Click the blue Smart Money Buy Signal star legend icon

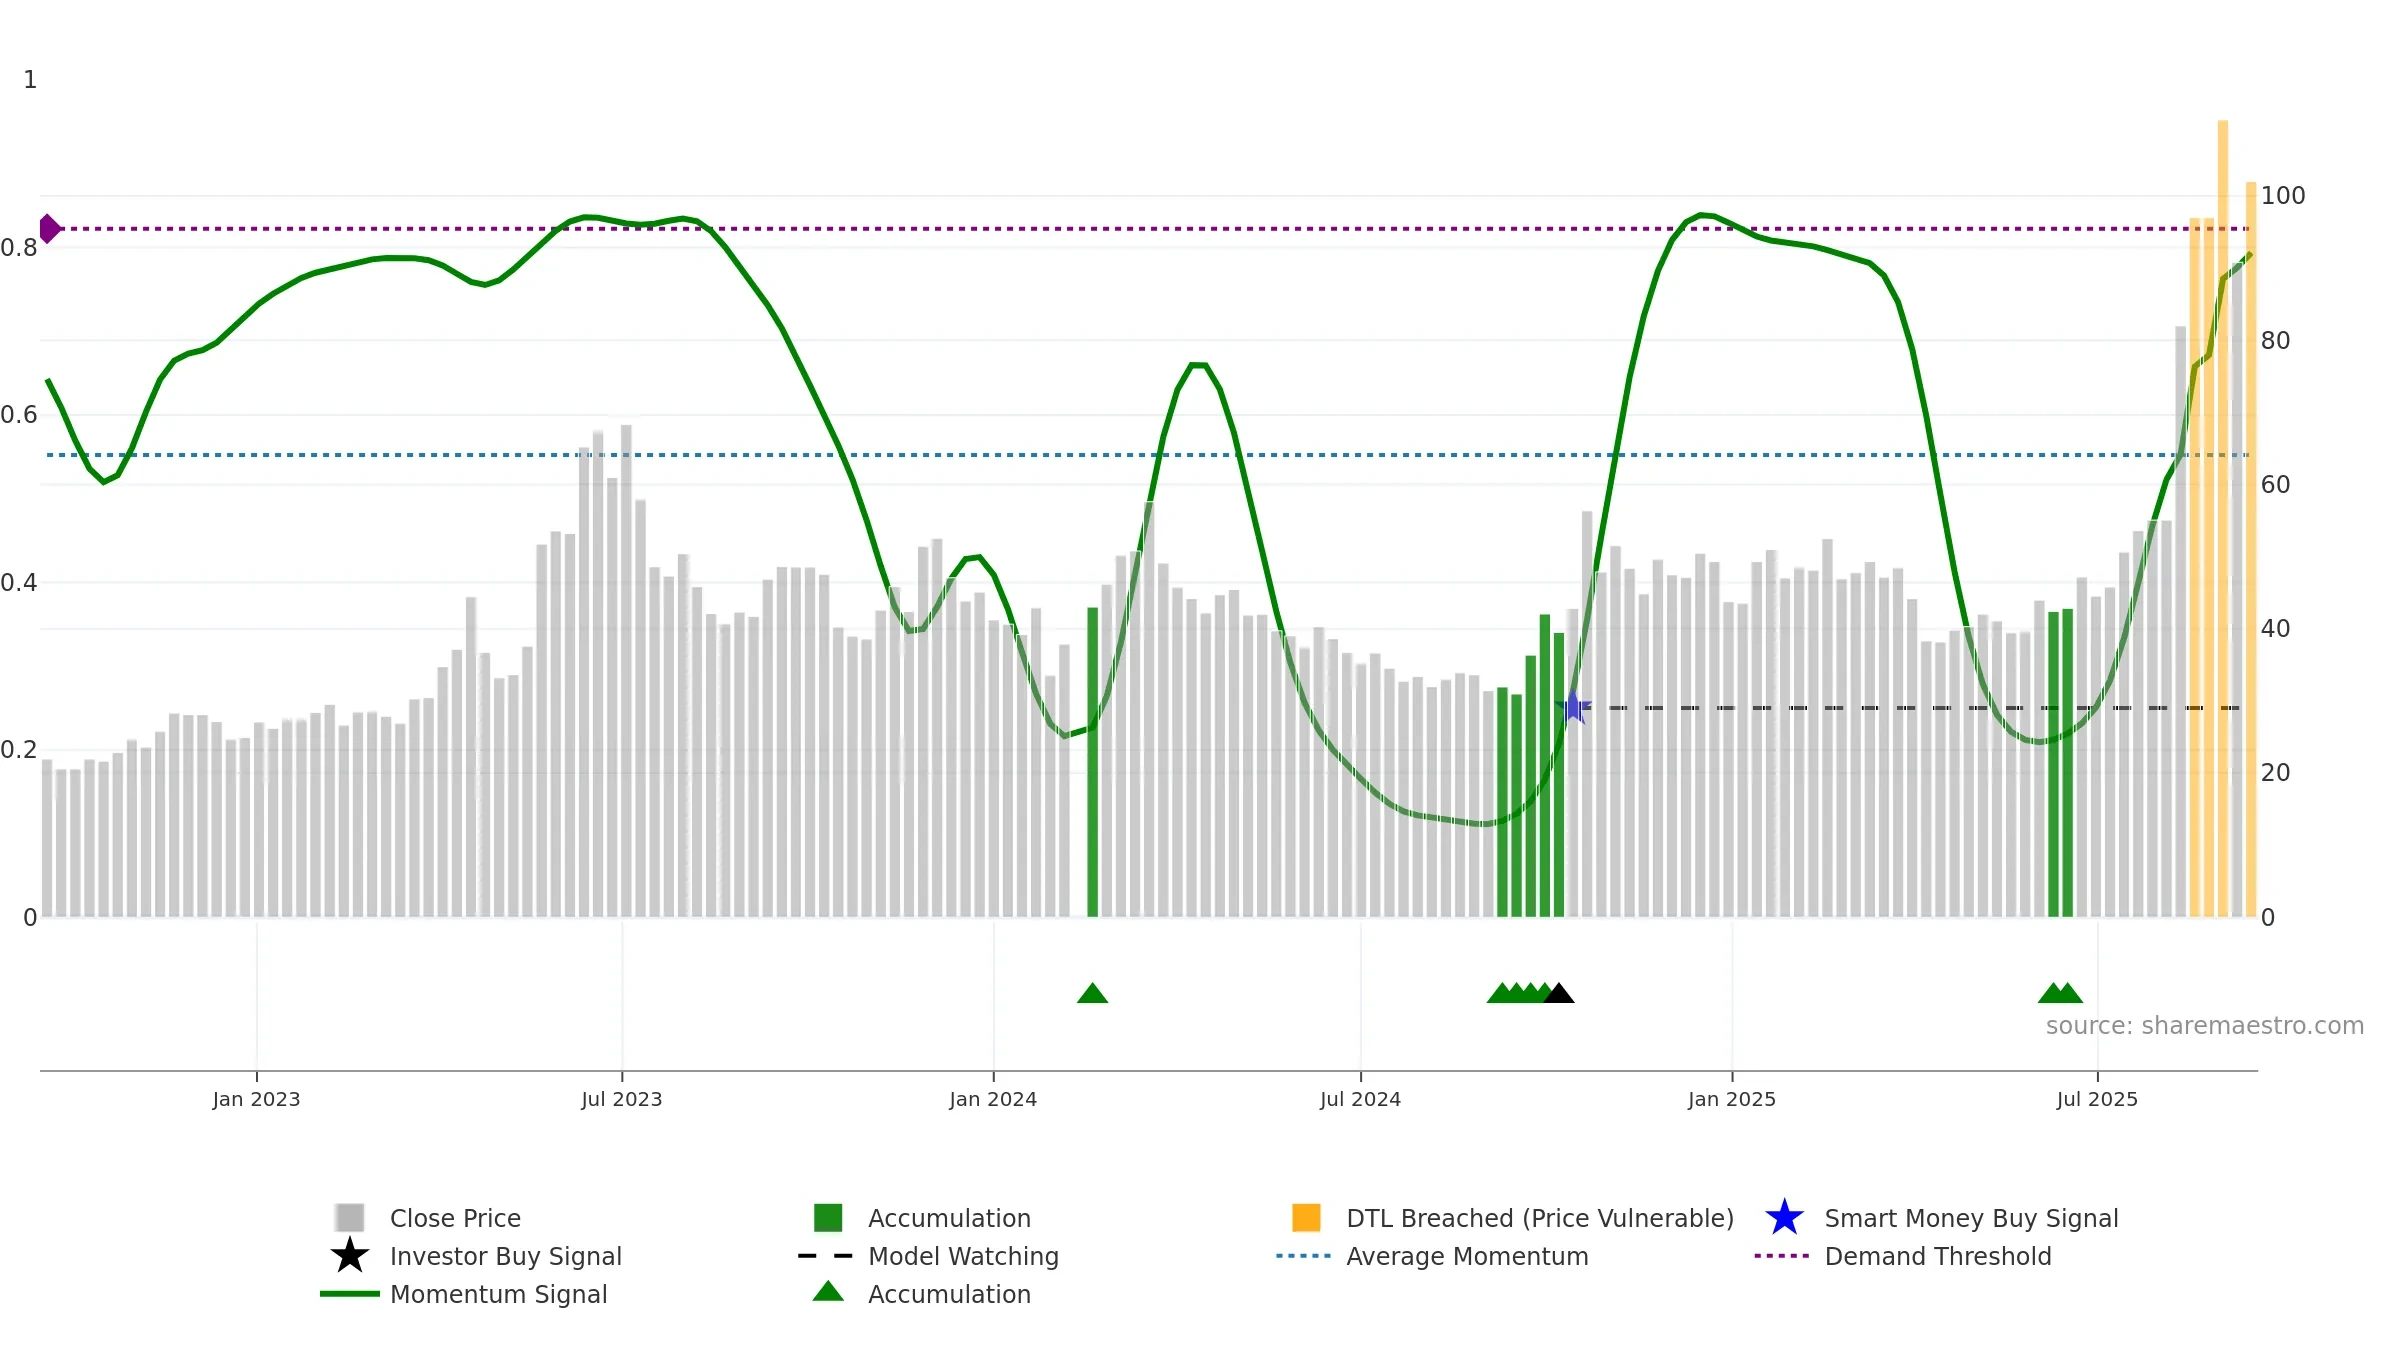click(x=1784, y=1218)
